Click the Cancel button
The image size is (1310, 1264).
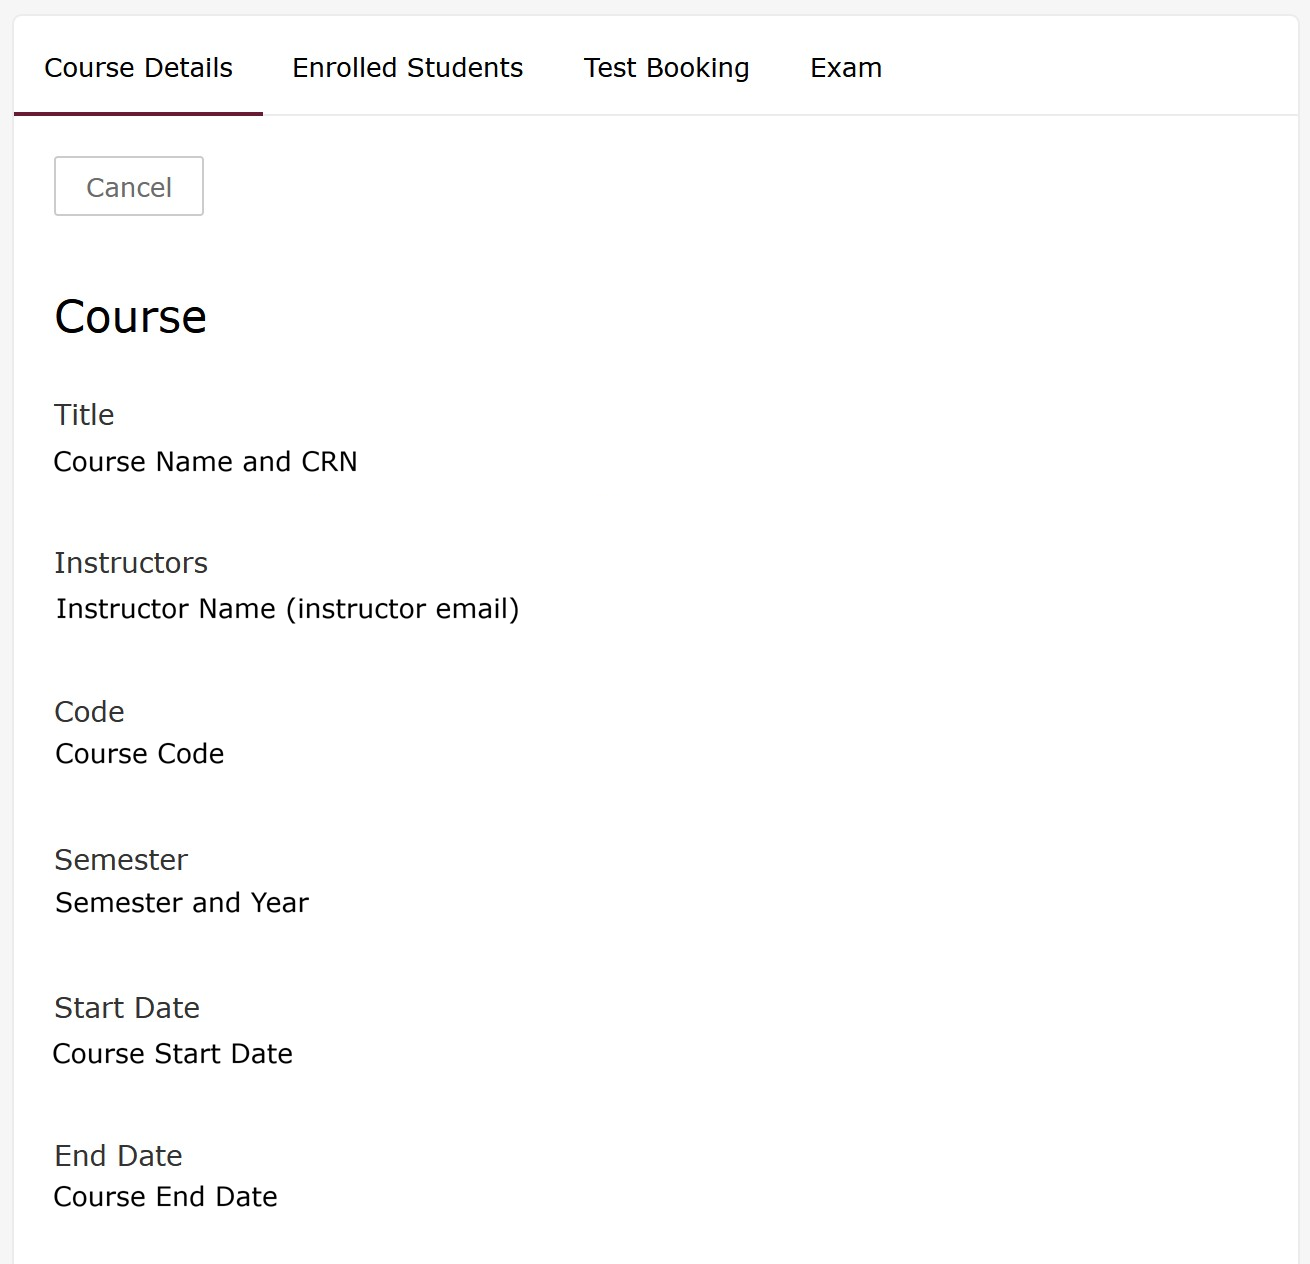[x=128, y=186]
